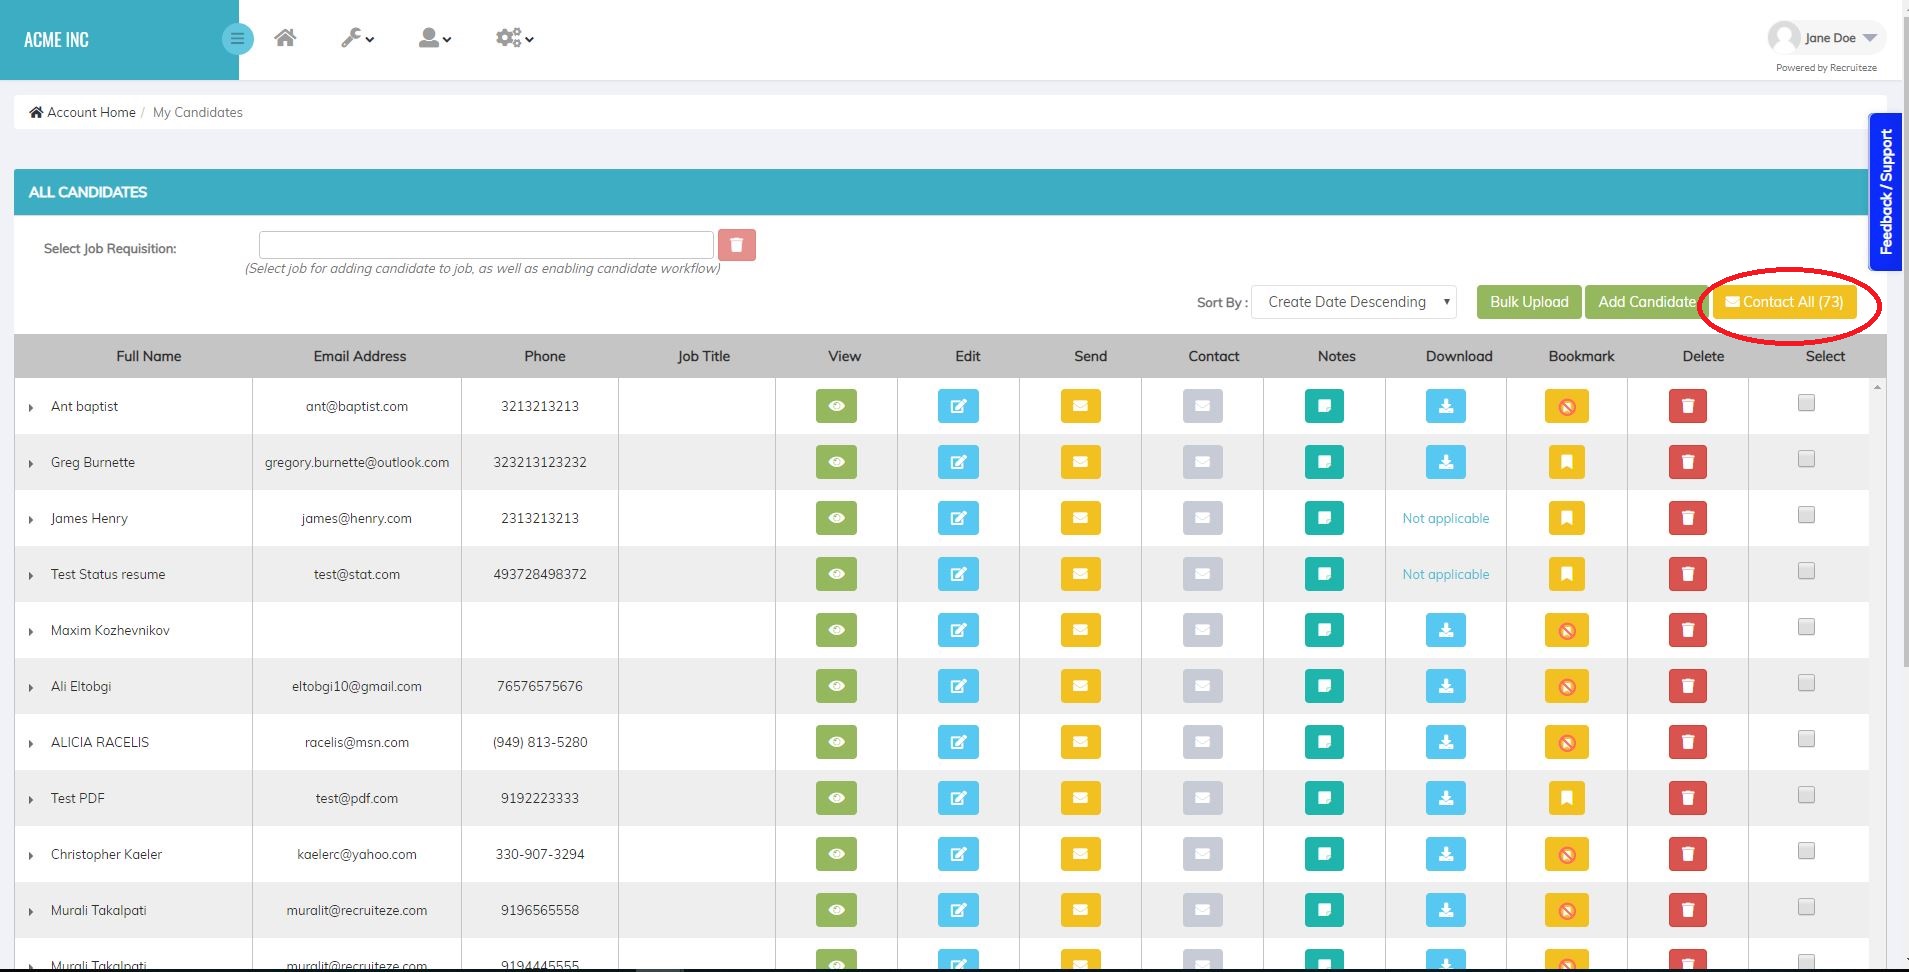The height and width of the screenshot is (972, 1909).
Task: Enable the select checkbox for Murali Takalpati
Action: pos(1804,907)
